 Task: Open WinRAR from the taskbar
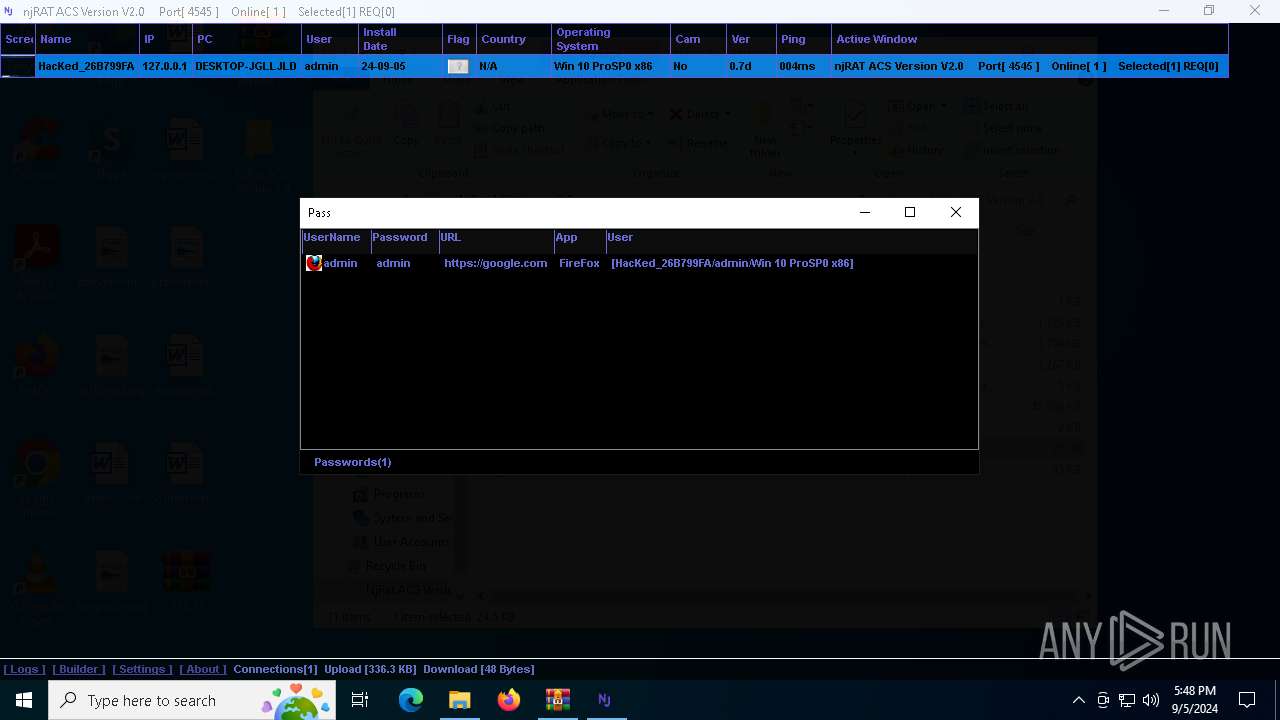click(x=557, y=700)
